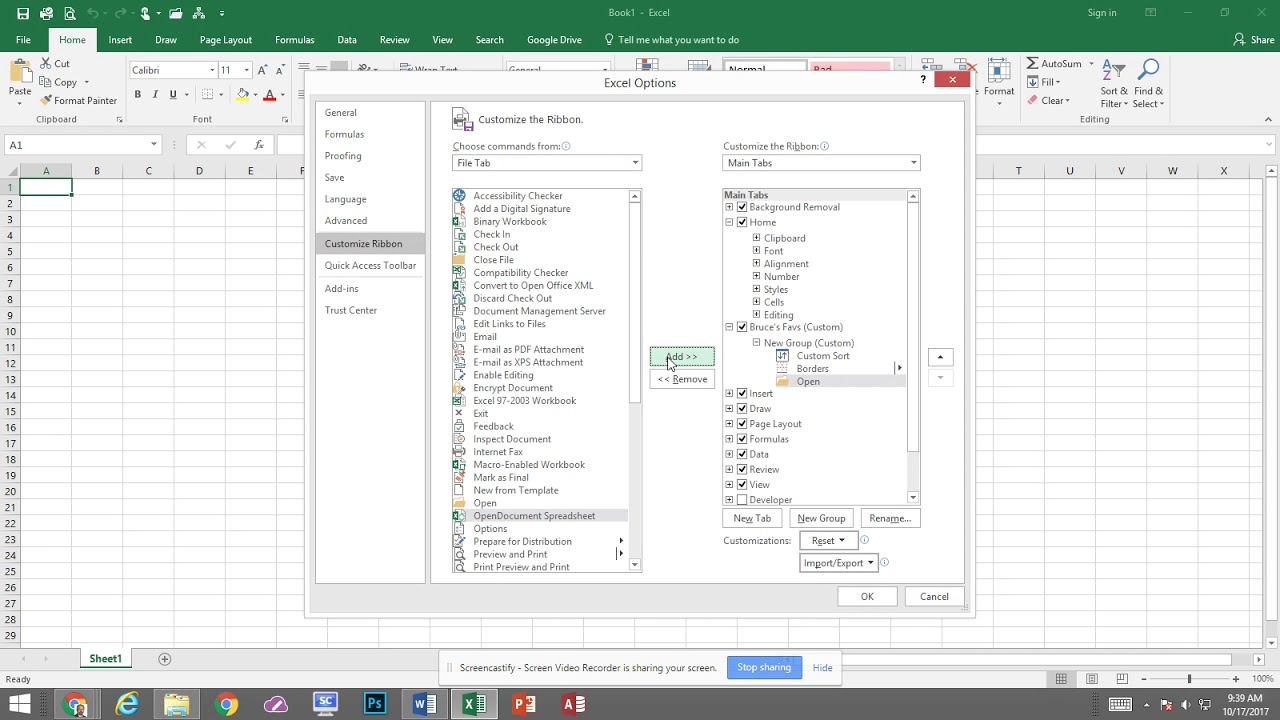Uncheck the Review tab checkbox
Screen dimensions: 1280x720
[742, 469]
